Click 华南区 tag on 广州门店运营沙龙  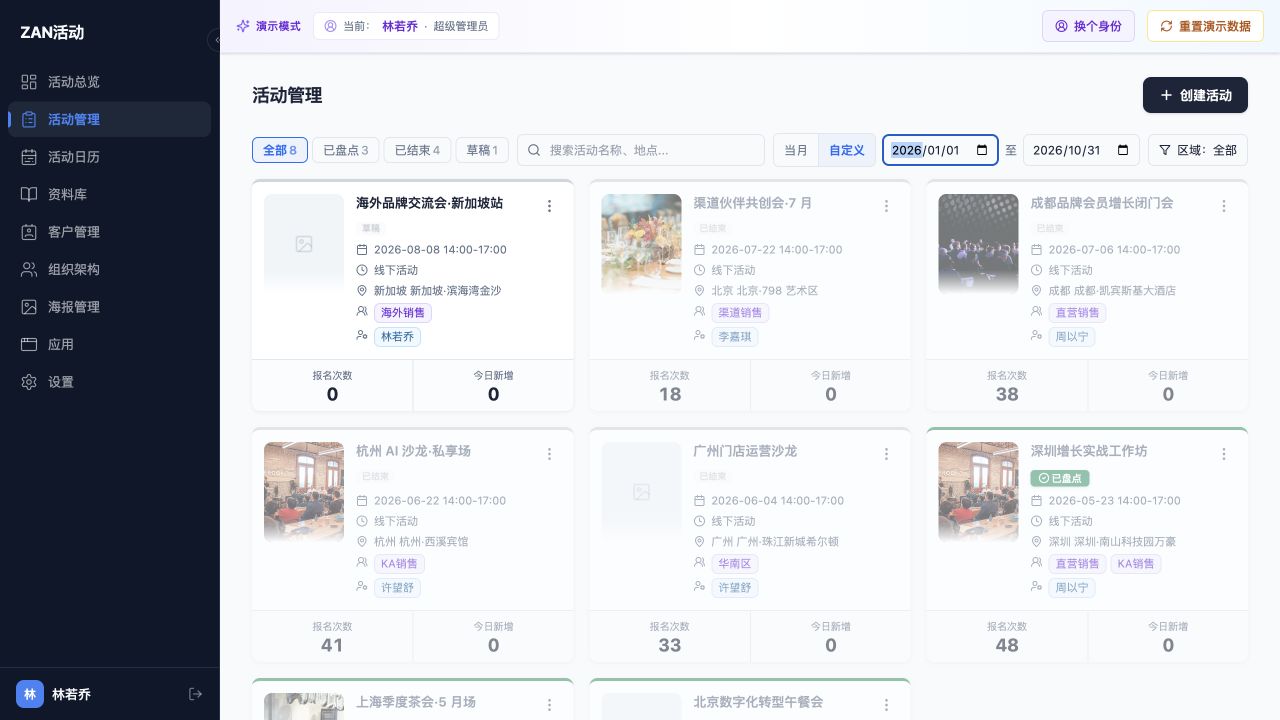pyautogui.click(x=736, y=564)
